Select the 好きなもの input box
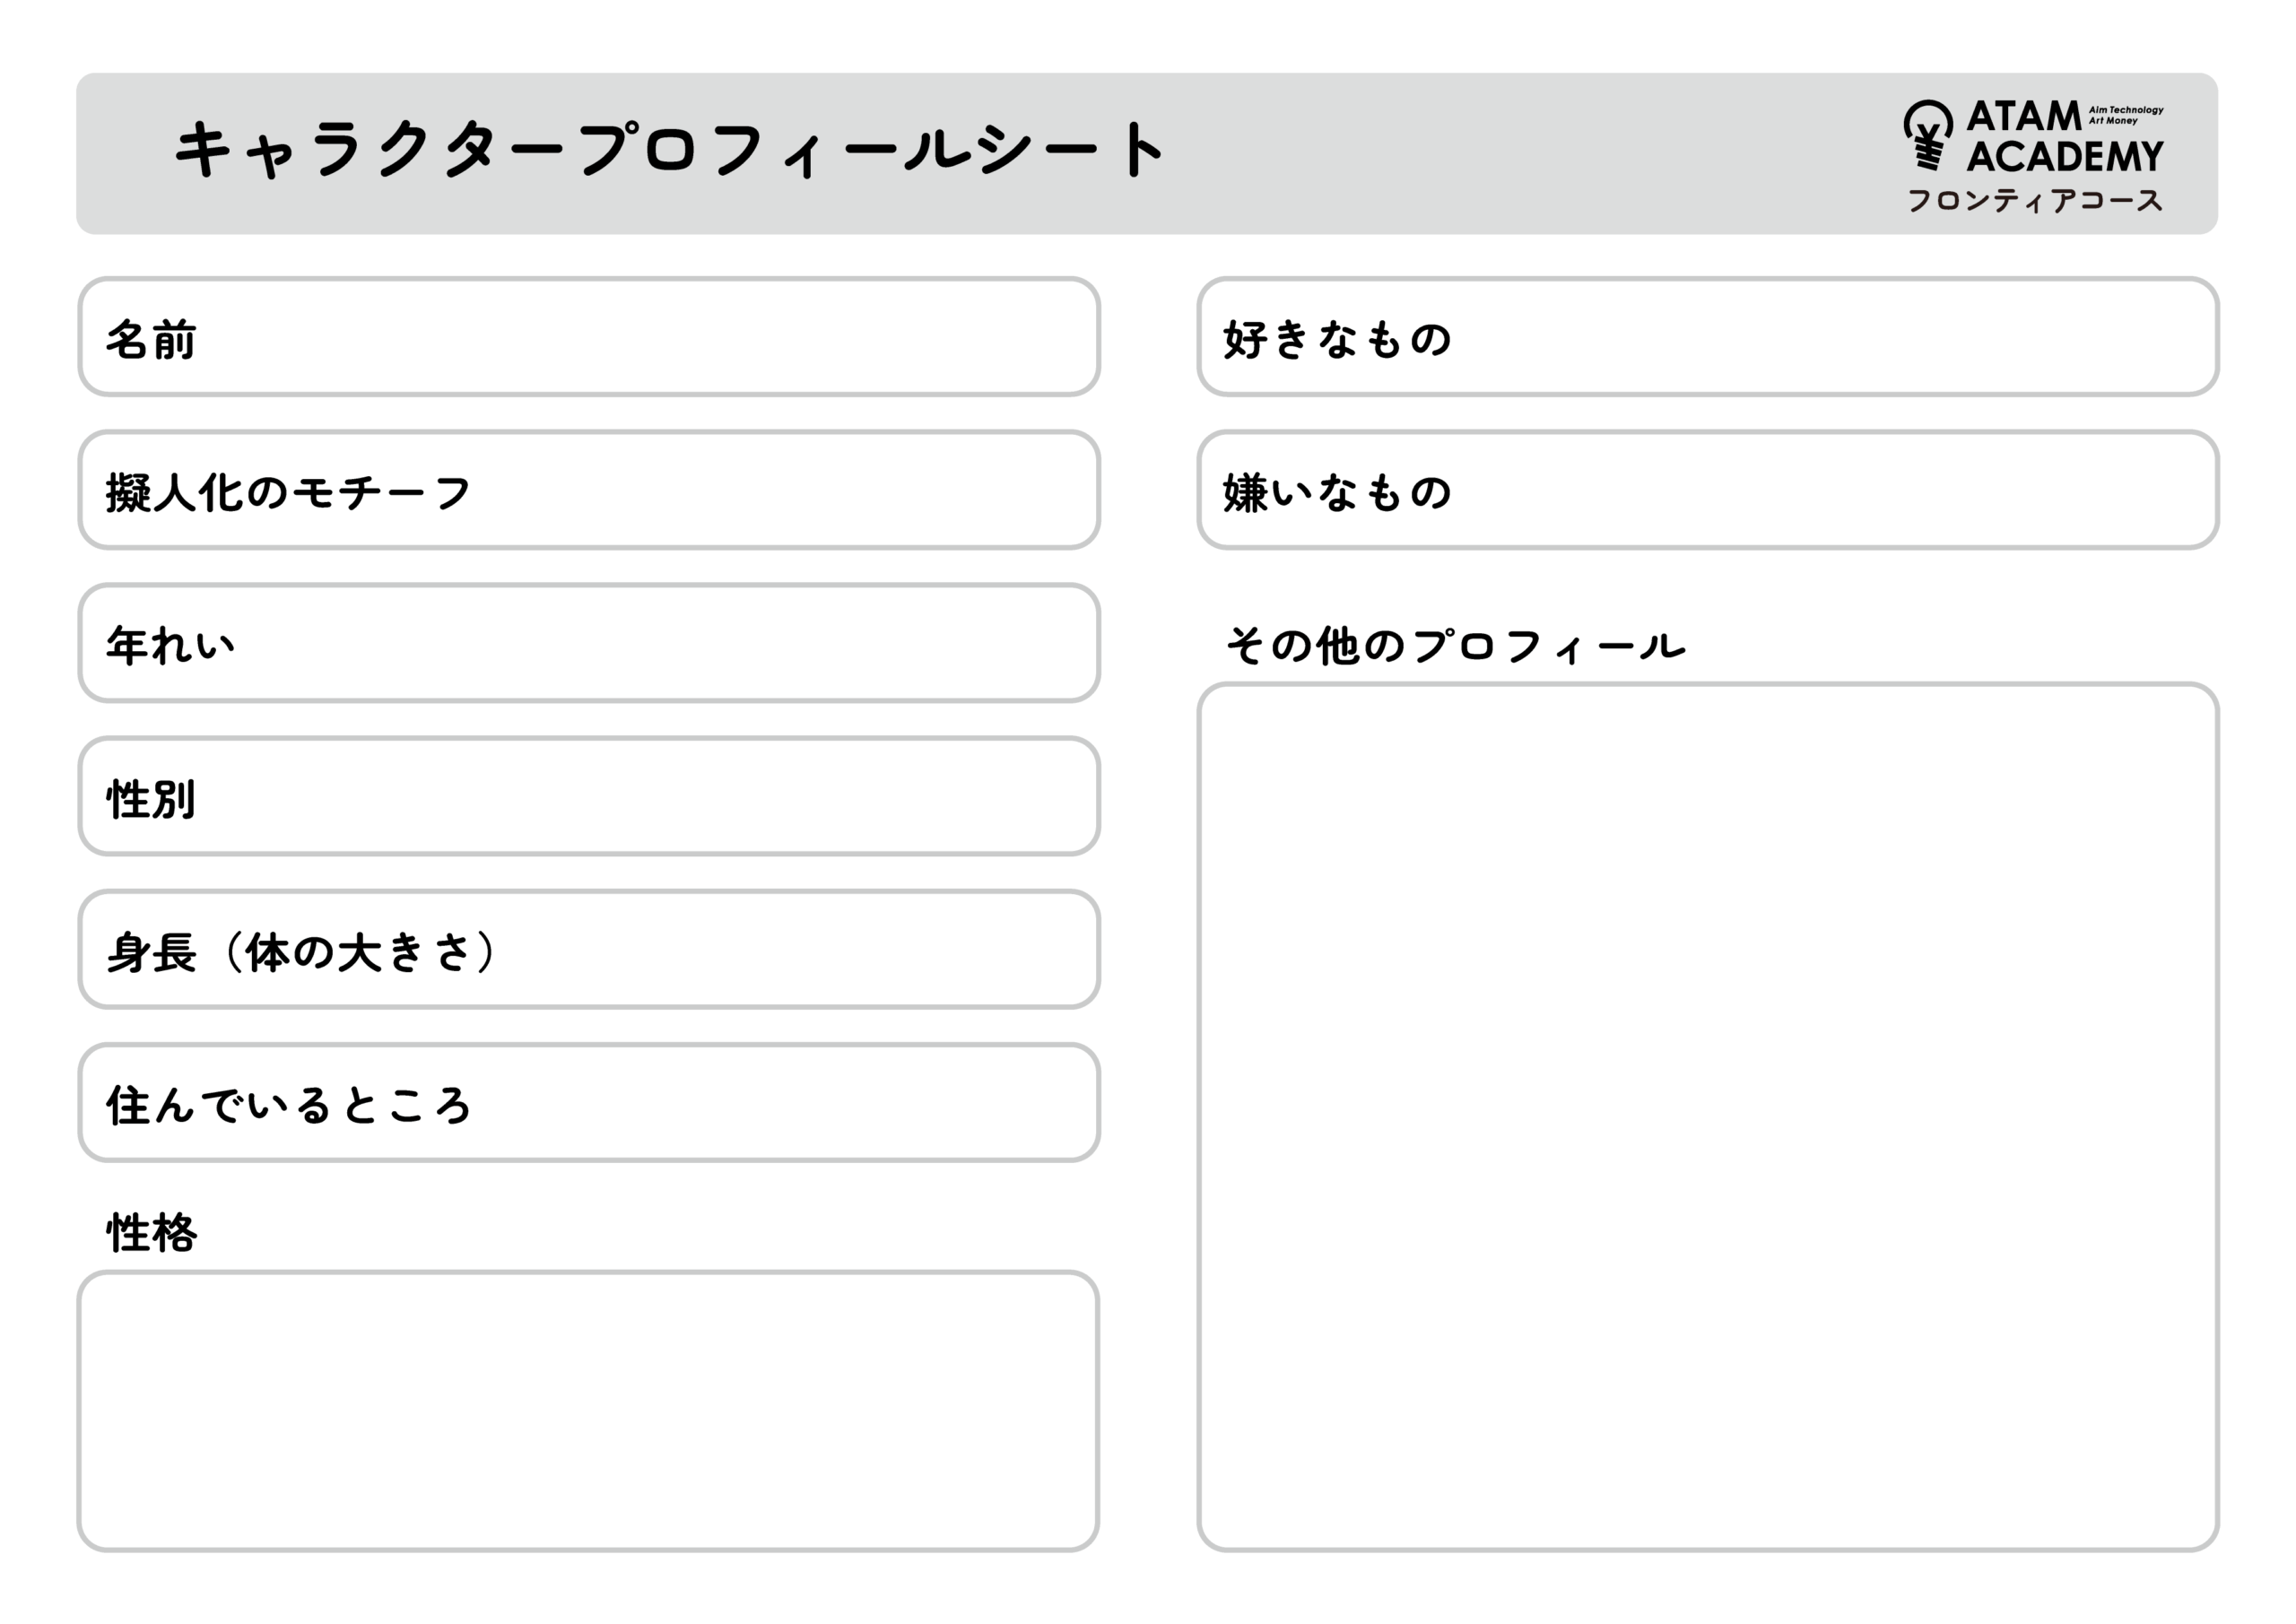Viewport: 2296px width, 1624px height. (x=1708, y=337)
